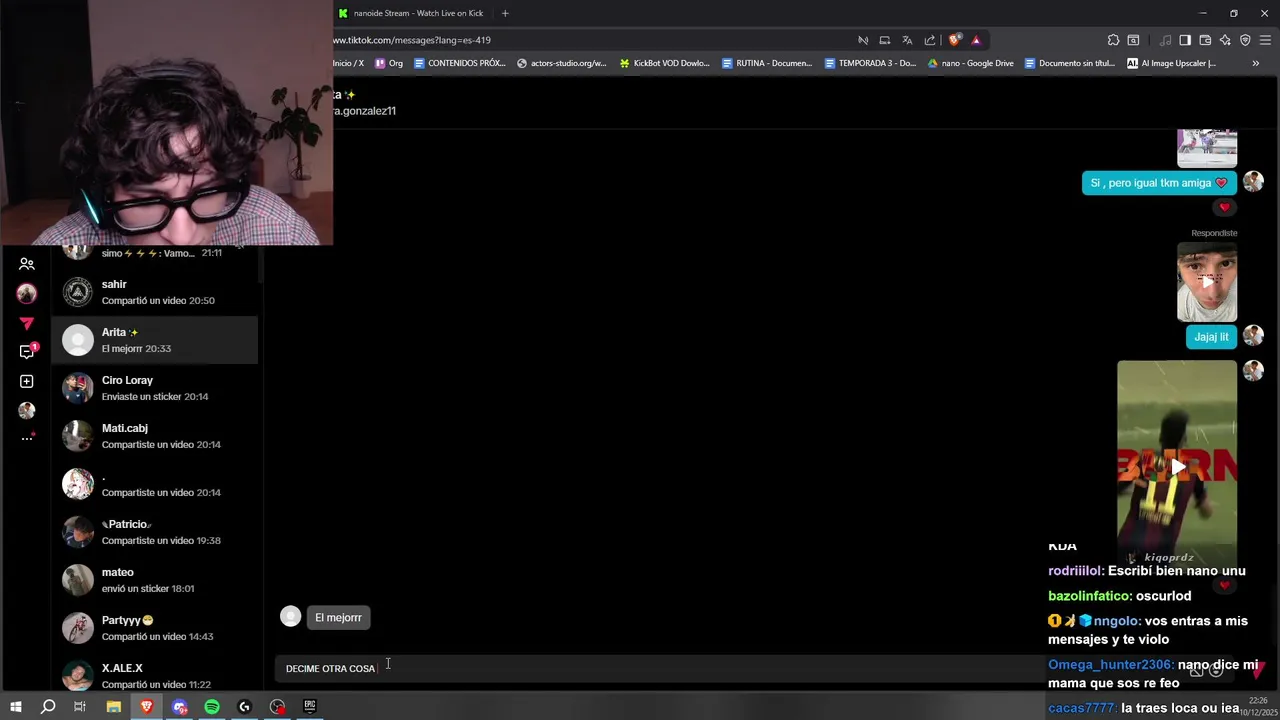Toggle the browser sidebar panel icon
Screen dimensions: 1280x720
[x=1185, y=40]
